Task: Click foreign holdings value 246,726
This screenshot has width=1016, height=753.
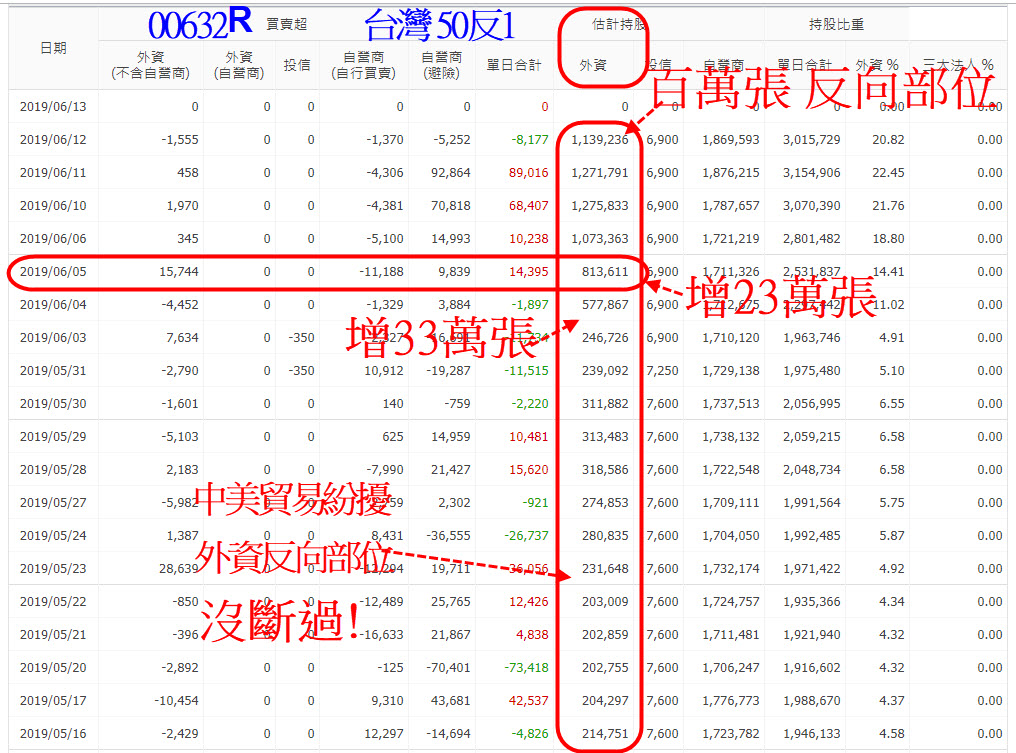Action: coord(605,338)
